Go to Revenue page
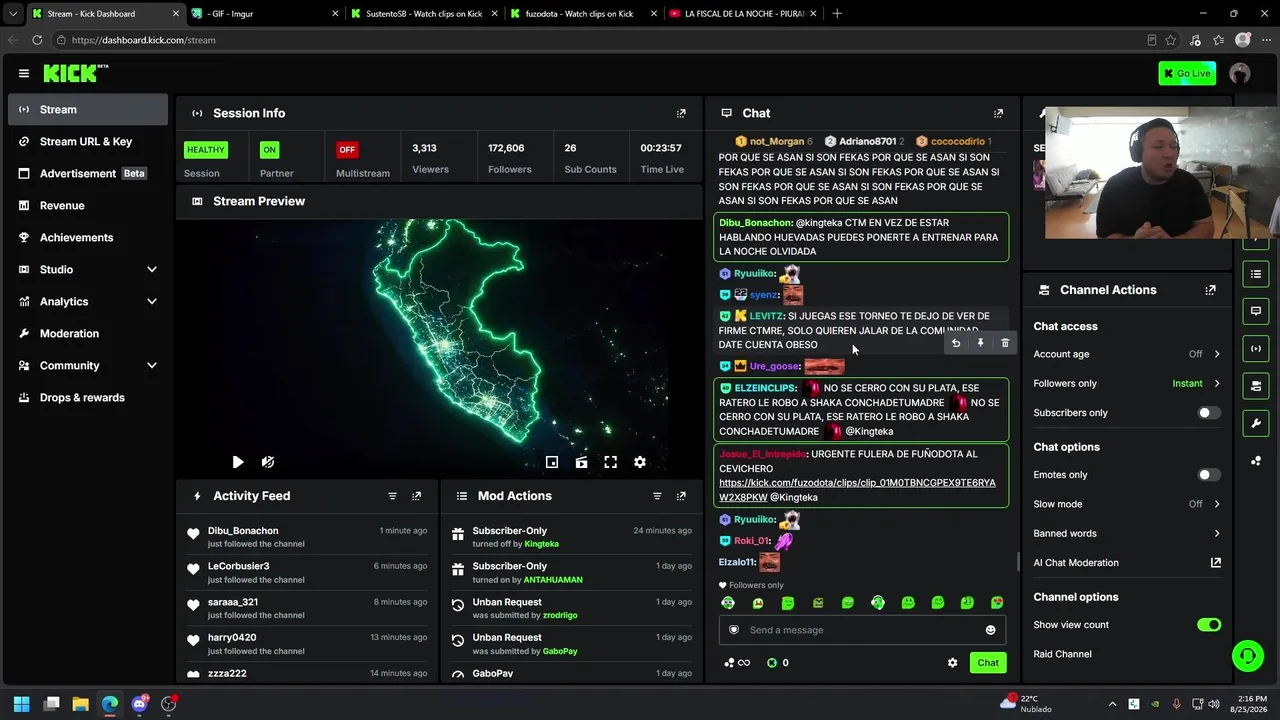 pyautogui.click(x=88, y=206)
